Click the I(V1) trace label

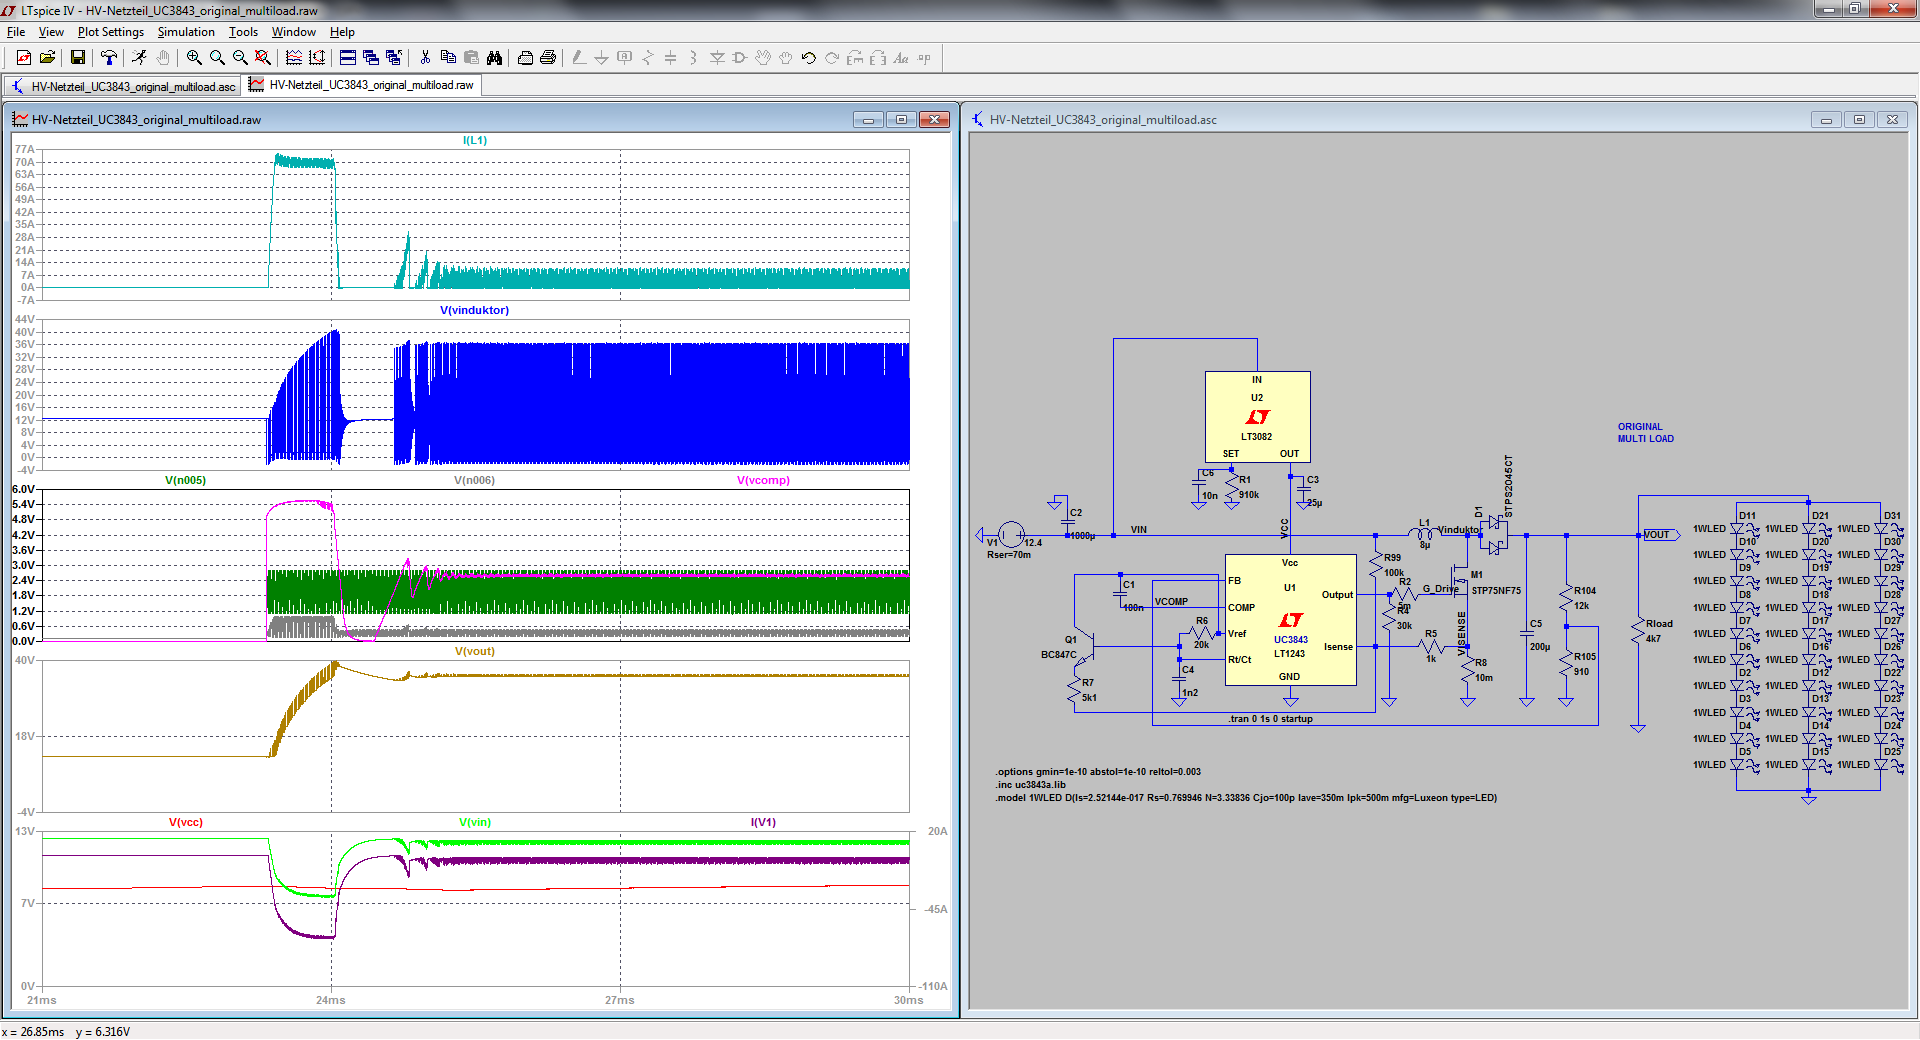pyautogui.click(x=763, y=822)
